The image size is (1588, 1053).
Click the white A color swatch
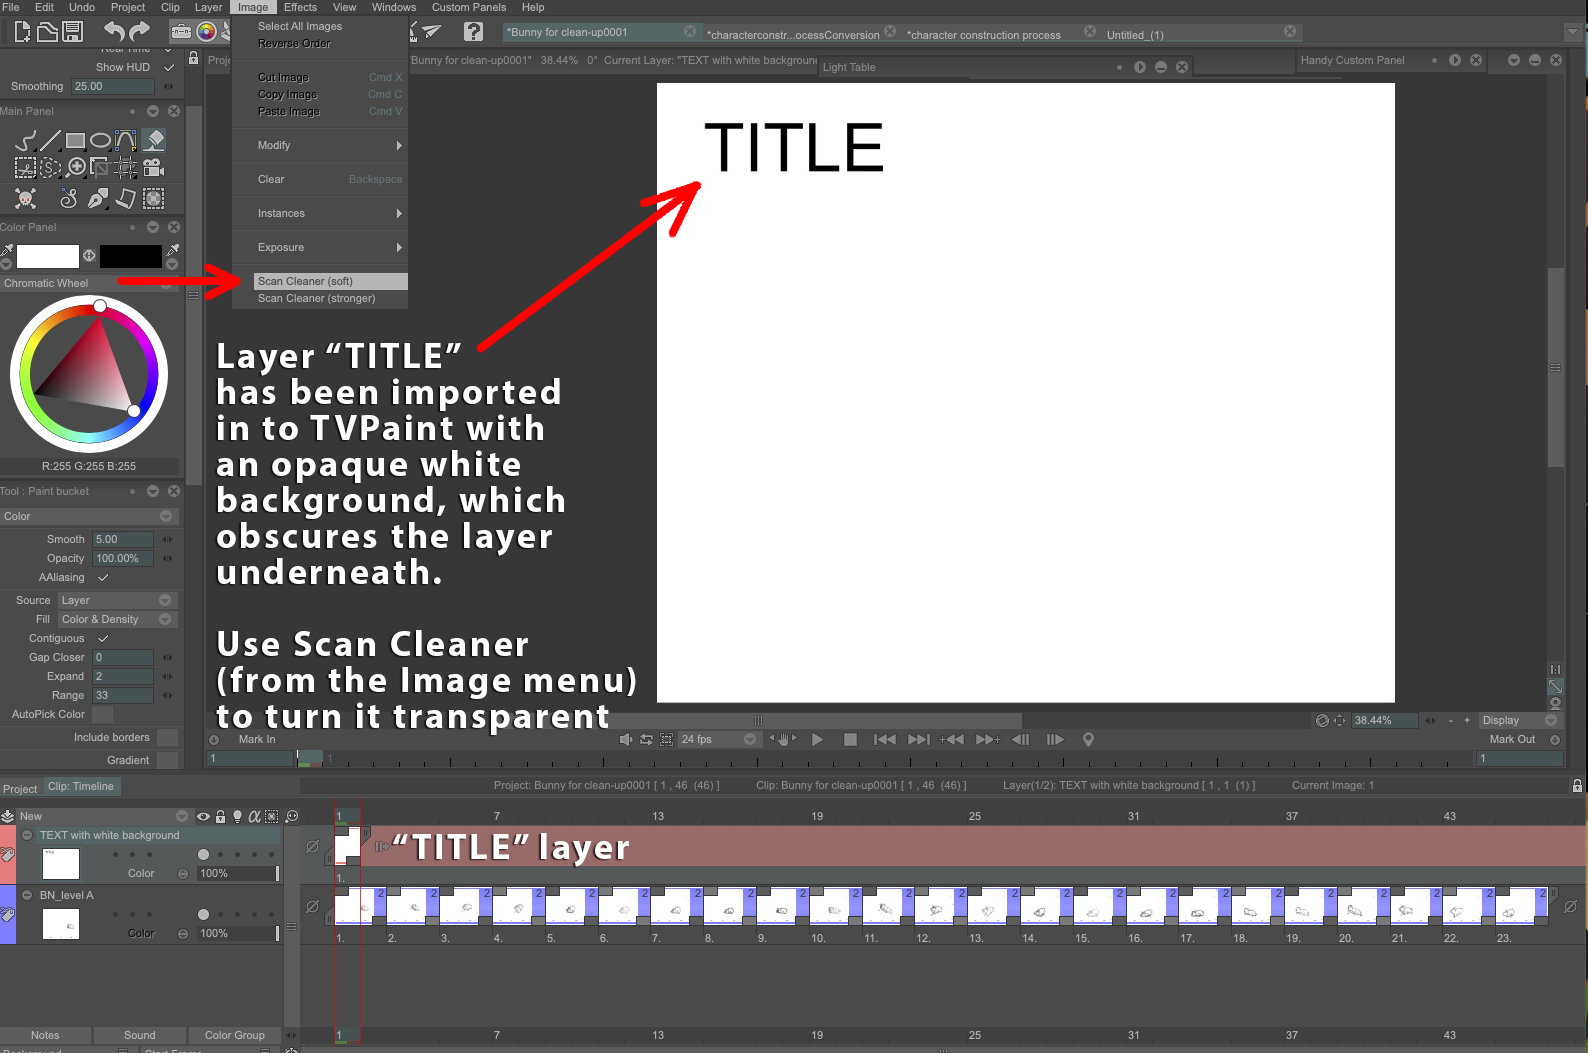[x=47, y=256]
